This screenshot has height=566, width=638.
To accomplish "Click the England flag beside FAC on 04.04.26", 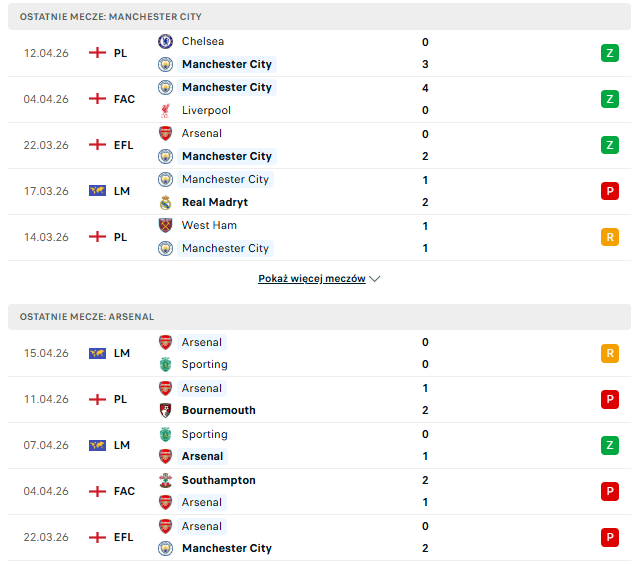I will point(97,99).
